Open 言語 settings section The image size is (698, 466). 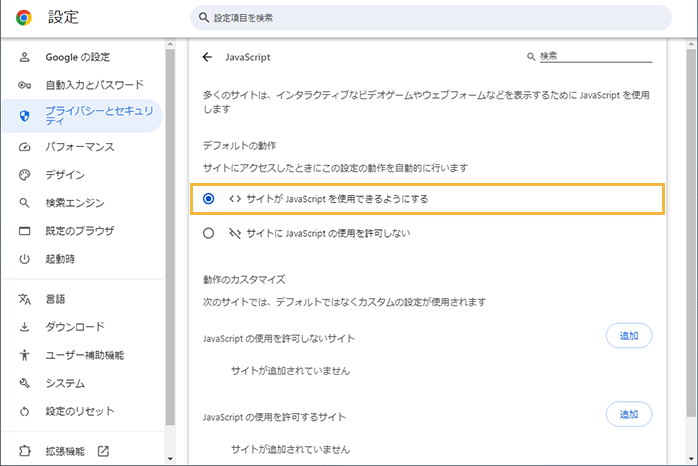pos(83,299)
